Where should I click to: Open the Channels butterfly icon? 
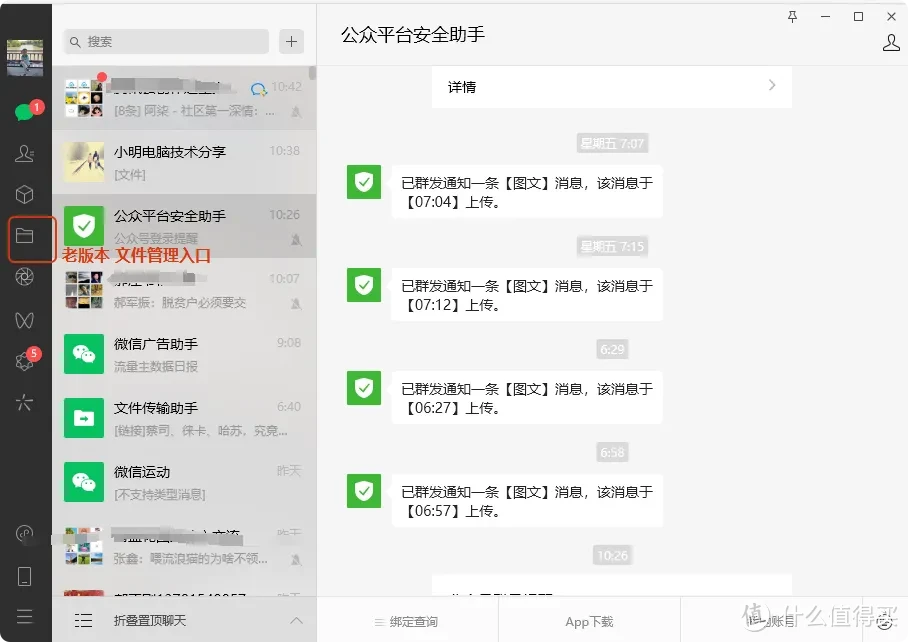pyautogui.click(x=24, y=320)
